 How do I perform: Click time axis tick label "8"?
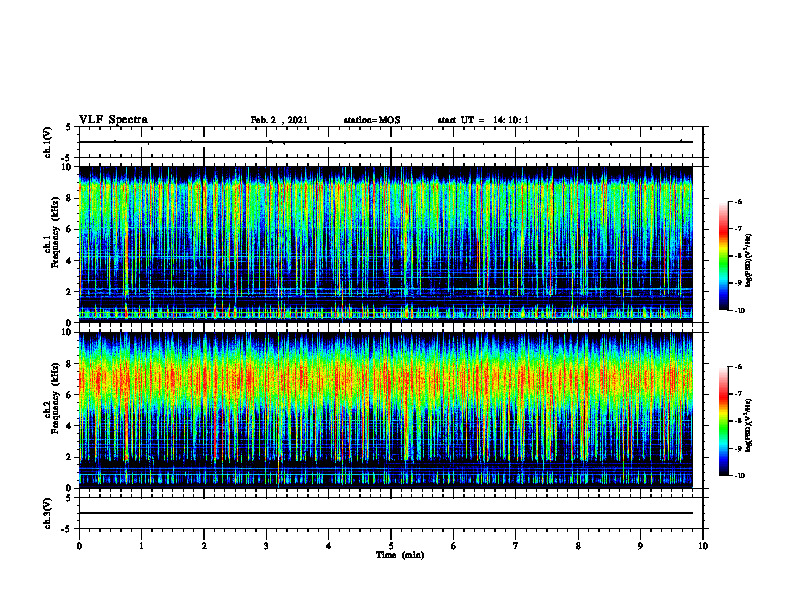pos(578,546)
